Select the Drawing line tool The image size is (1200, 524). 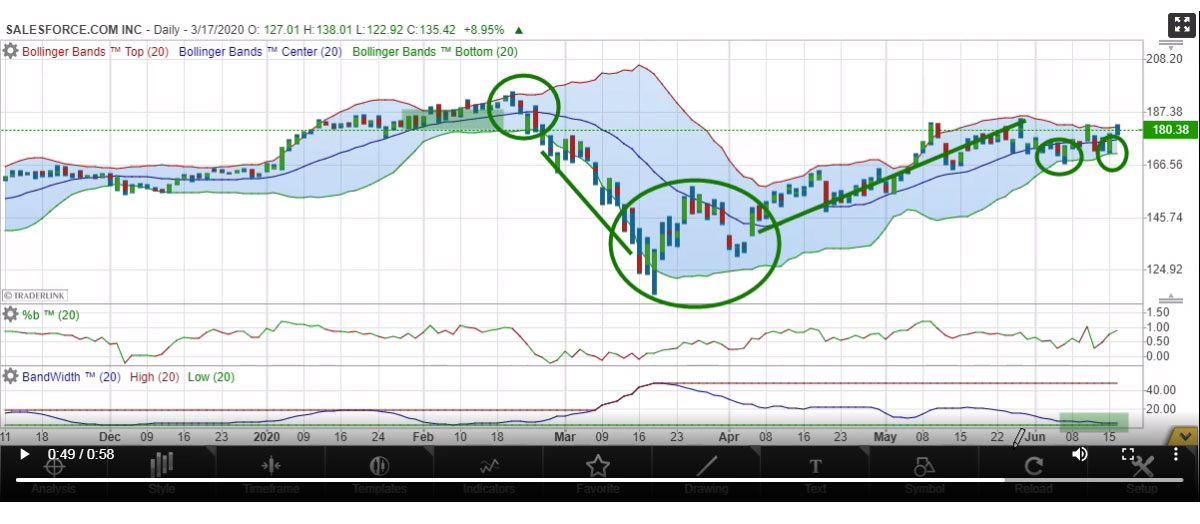tap(707, 473)
